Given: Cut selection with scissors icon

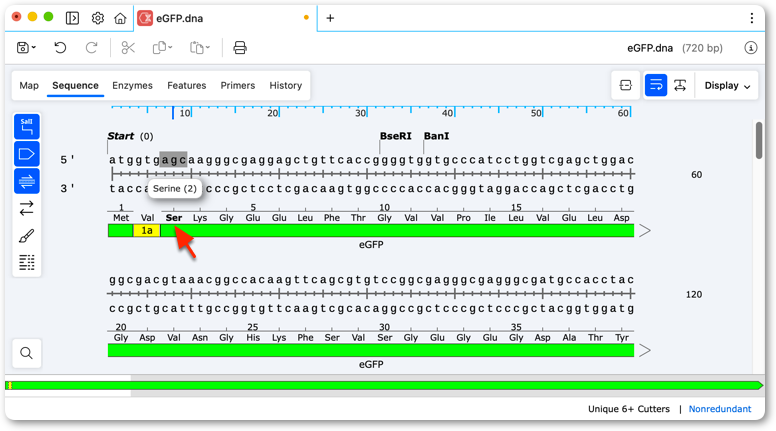Looking at the screenshot, I should point(128,48).
